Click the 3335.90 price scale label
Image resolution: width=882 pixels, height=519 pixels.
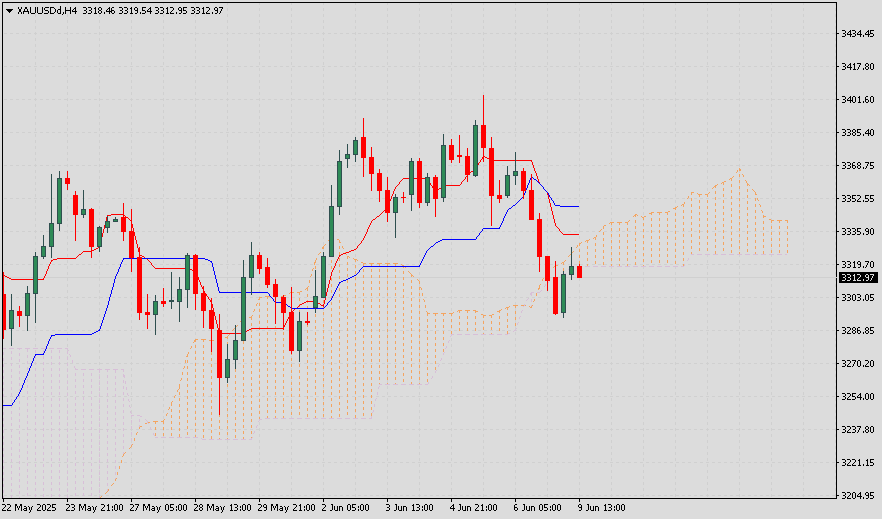click(x=857, y=232)
